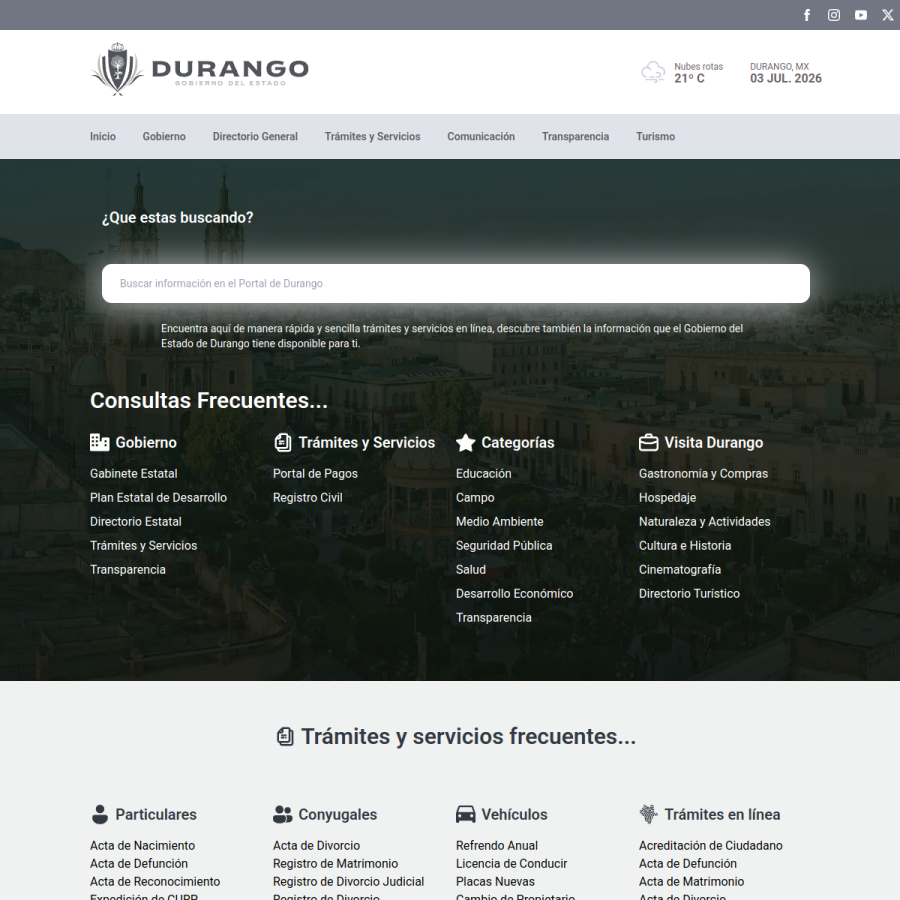Open the Facebook social icon
Viewport: 900px width, 900px height.
807,15
